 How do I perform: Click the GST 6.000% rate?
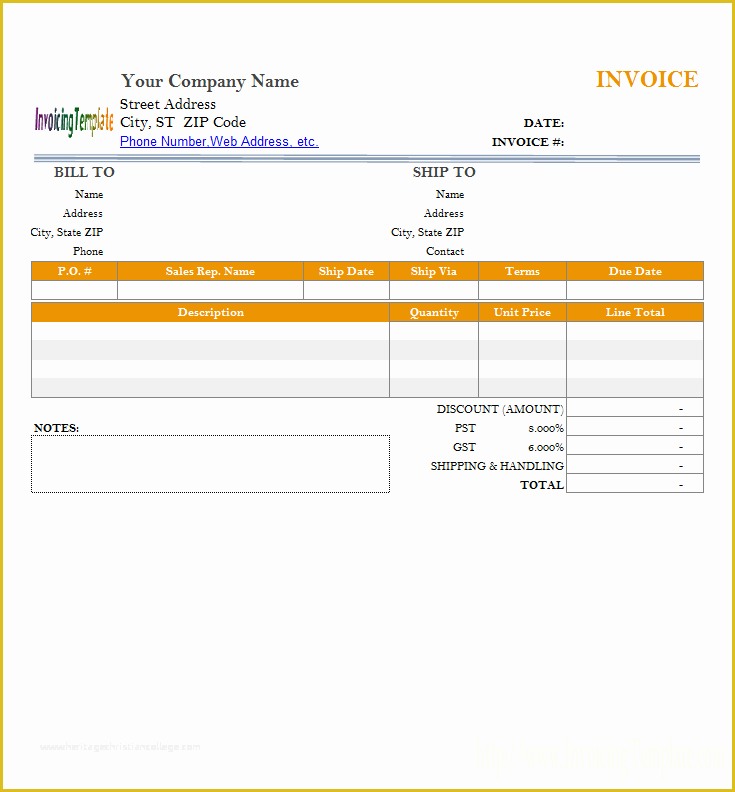(546, 448)
